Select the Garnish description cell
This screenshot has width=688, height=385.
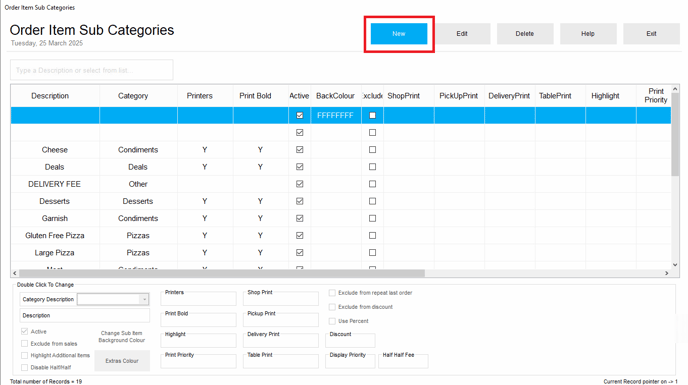pyautogui.click(x=55, y=218)
